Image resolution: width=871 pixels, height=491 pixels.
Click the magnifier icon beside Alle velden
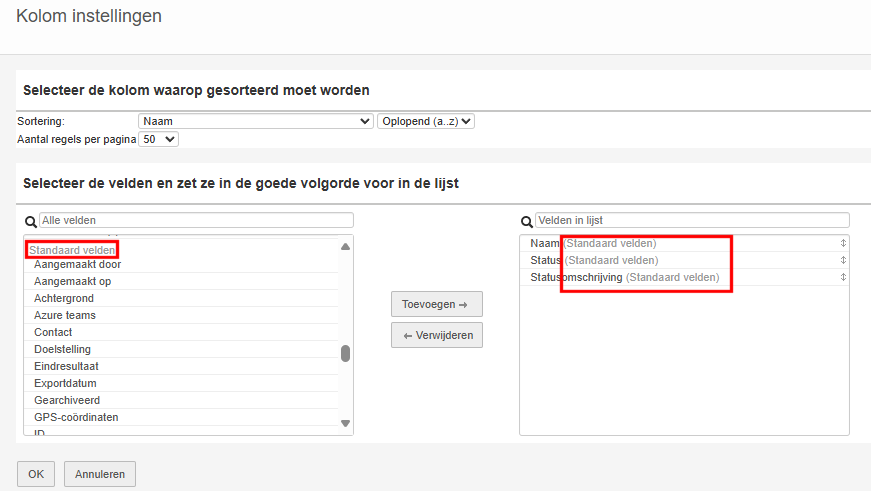tap(30, 222)
